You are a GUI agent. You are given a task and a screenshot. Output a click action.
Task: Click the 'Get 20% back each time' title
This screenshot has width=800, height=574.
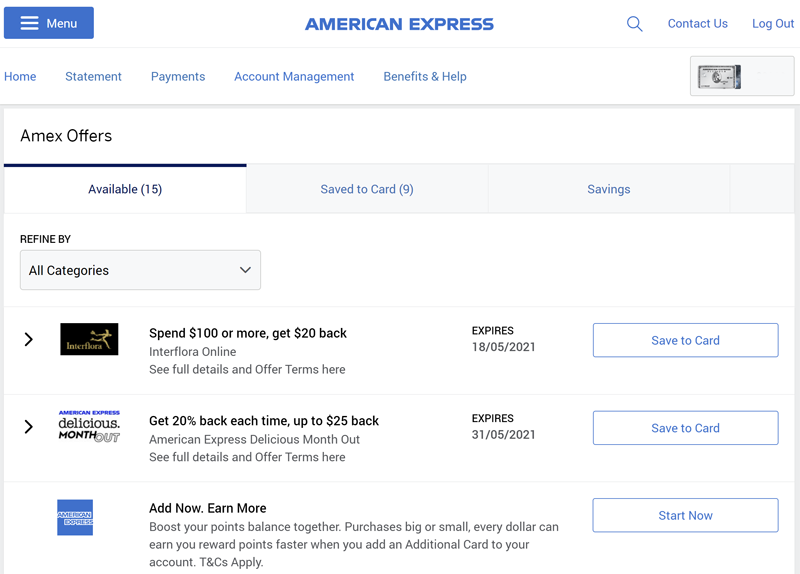264,421
